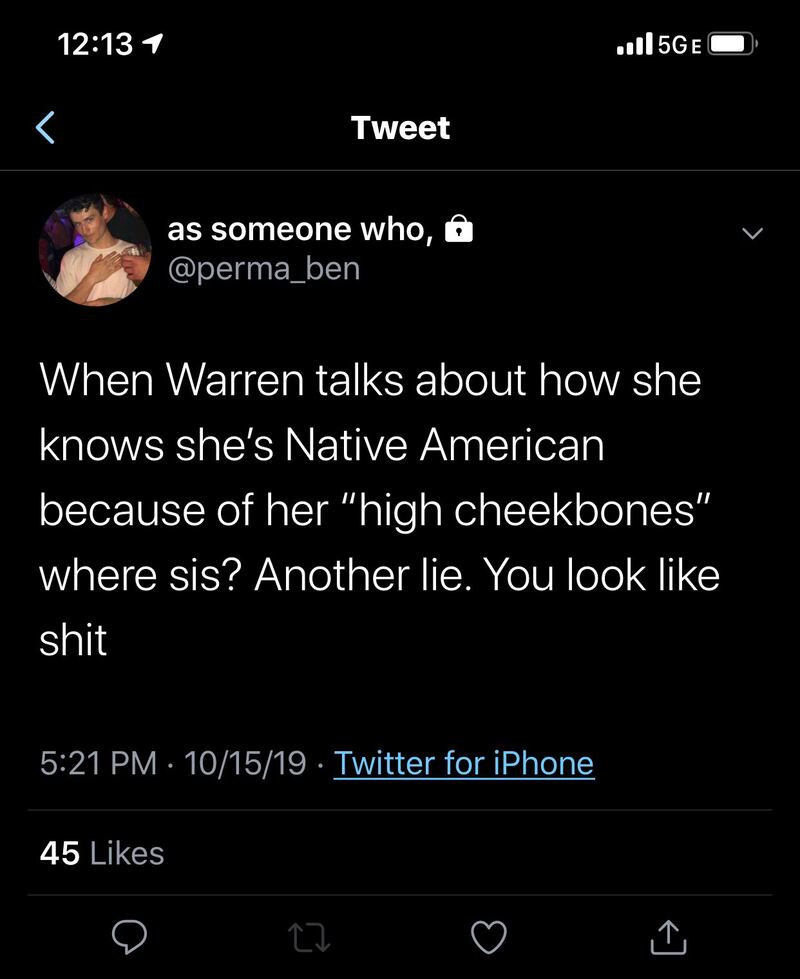Image resolution: width=800 pixels, height=979 pixels.
Task: Tap the cellular signal bars icon
Action: coord(635,44)
